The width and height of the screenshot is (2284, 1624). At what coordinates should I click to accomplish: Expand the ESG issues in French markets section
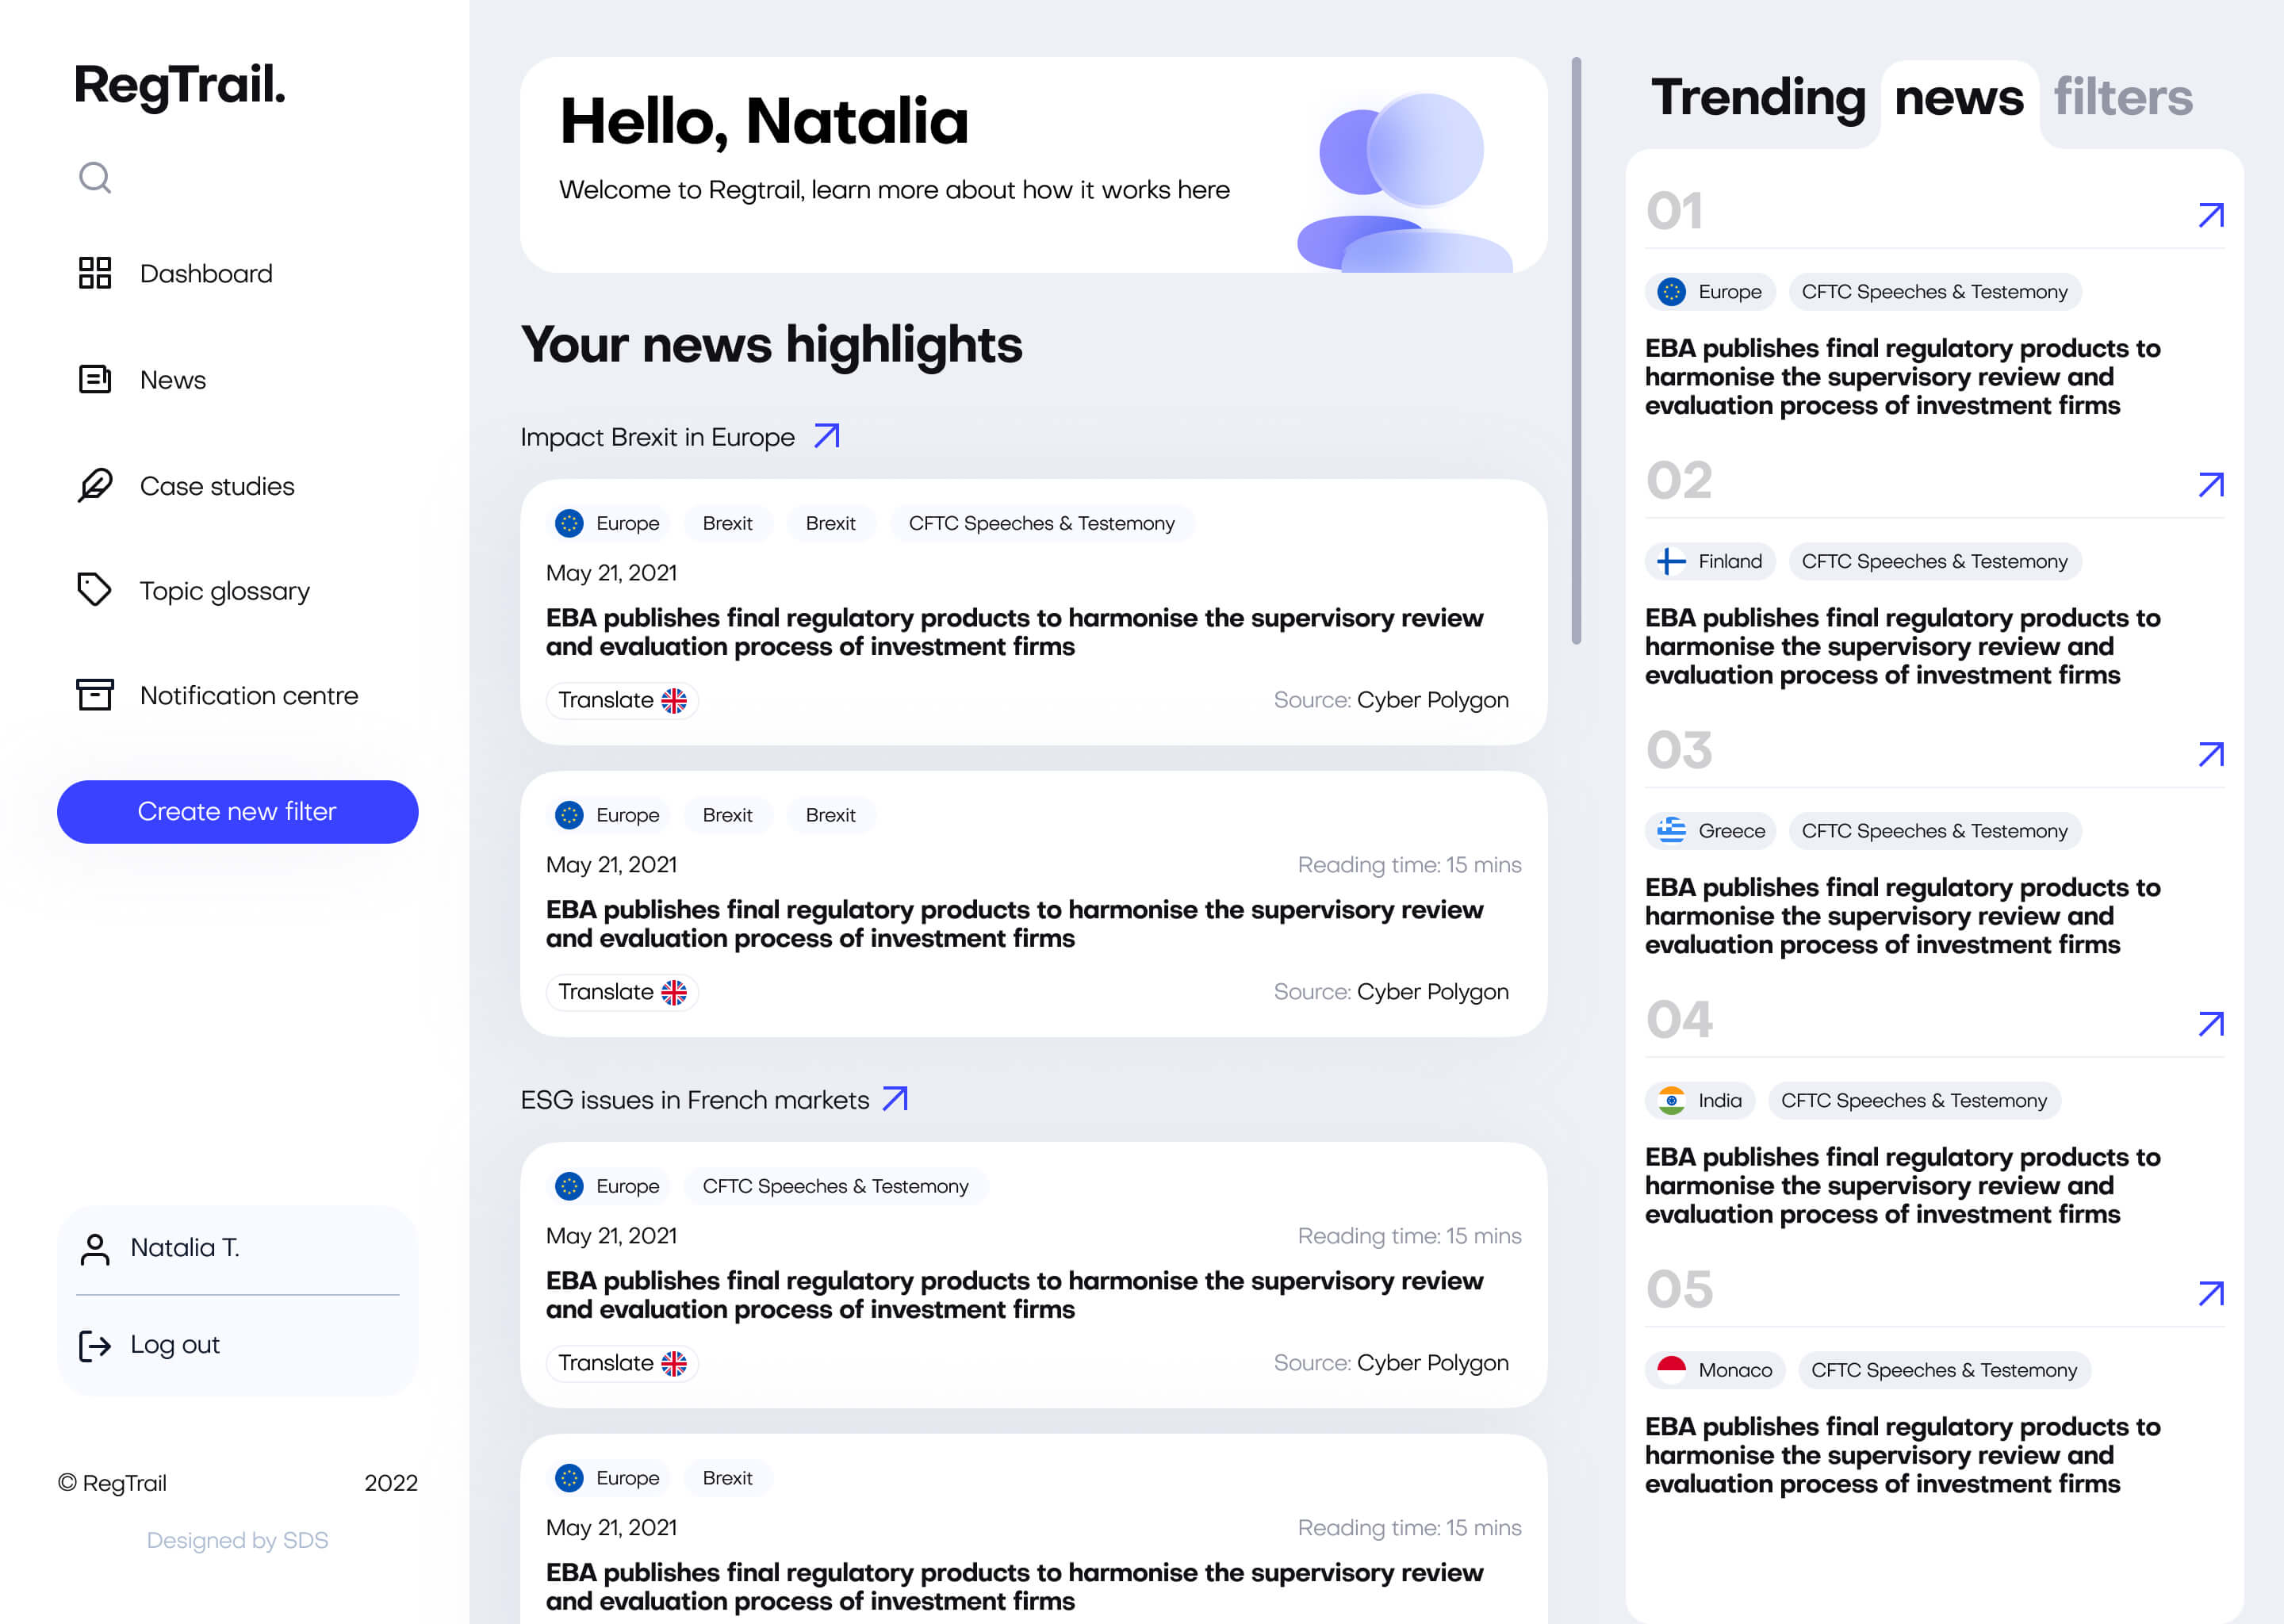(898, 1100)
